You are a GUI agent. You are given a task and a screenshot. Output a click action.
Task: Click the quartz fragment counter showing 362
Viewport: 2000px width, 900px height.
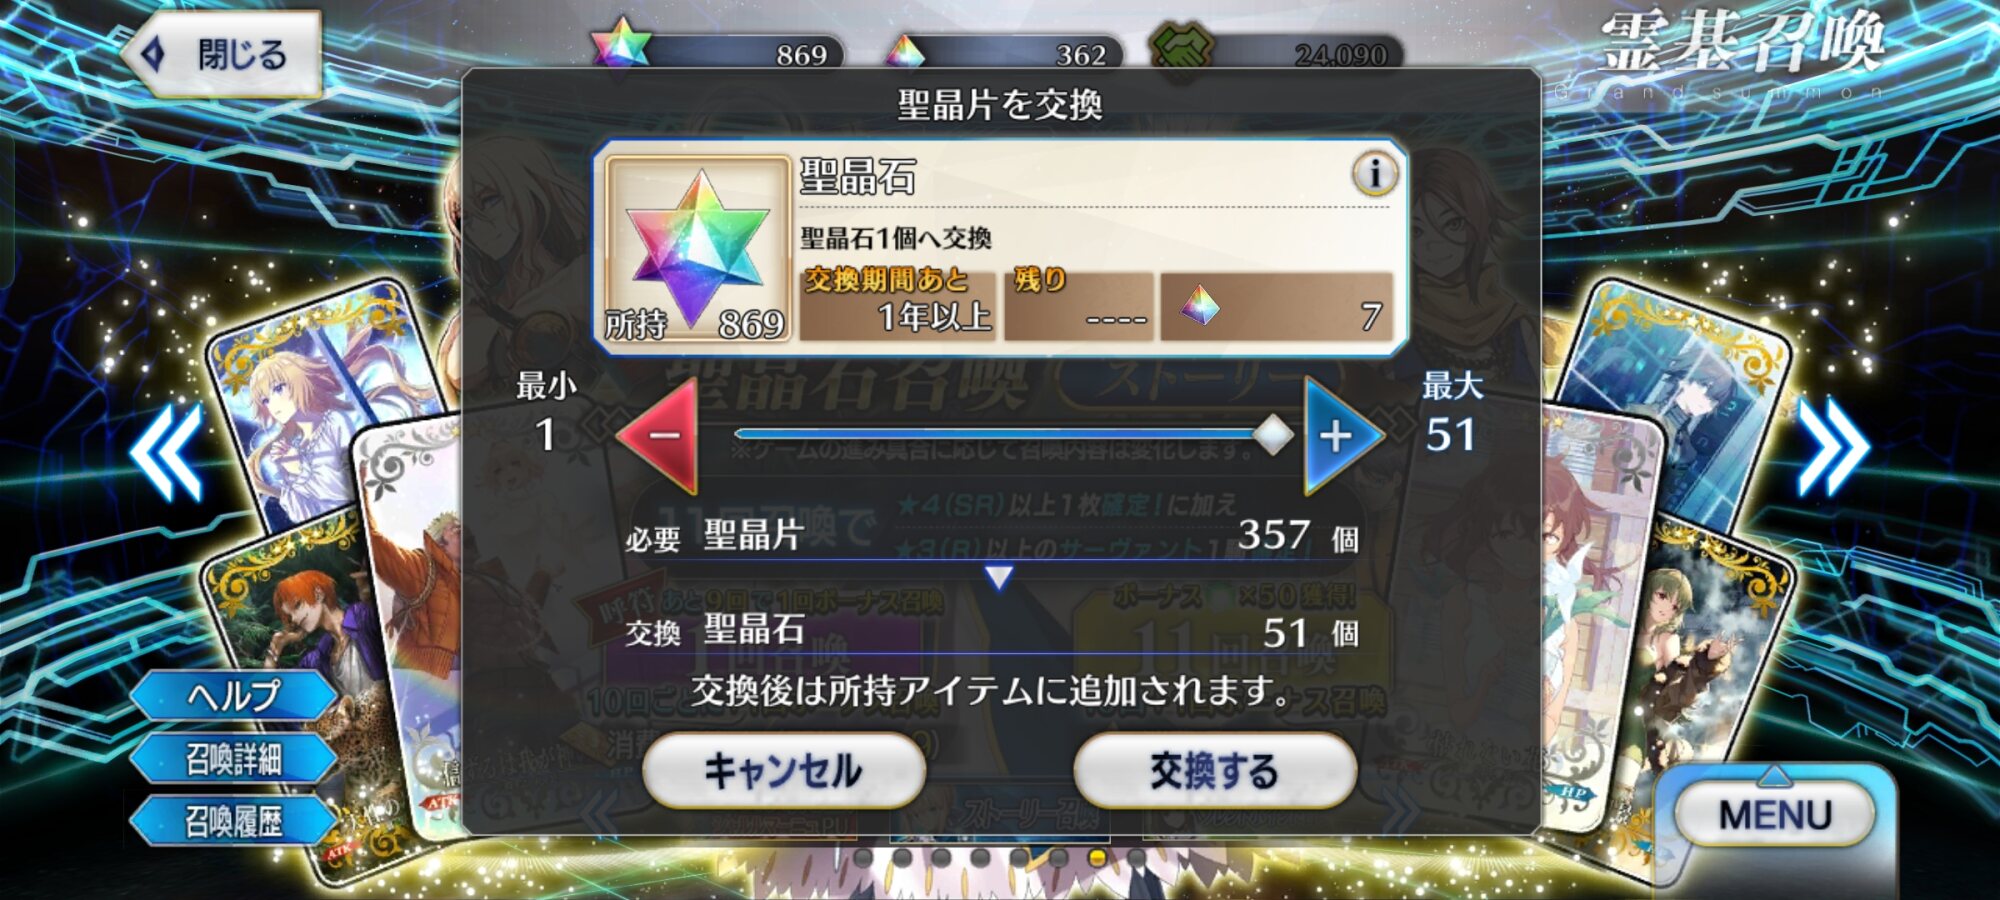(x=1002, y=50)
